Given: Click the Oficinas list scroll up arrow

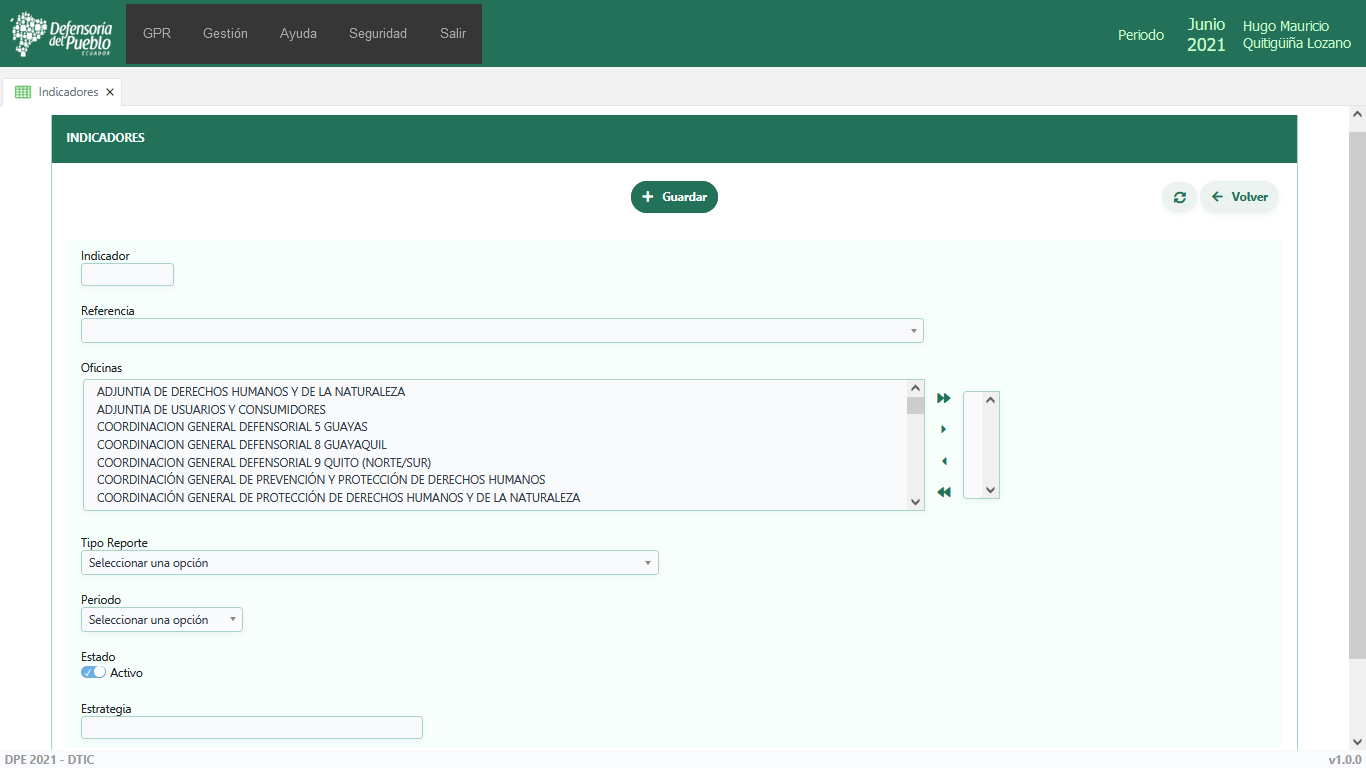Looking at the screenshot, I should click(915, 389).
